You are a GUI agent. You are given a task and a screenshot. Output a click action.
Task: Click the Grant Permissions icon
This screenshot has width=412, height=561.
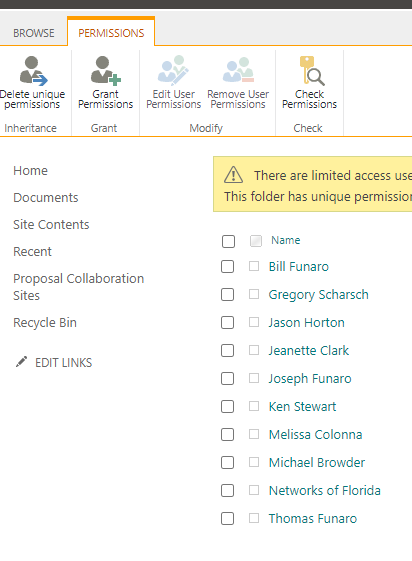tap(106, 71)
